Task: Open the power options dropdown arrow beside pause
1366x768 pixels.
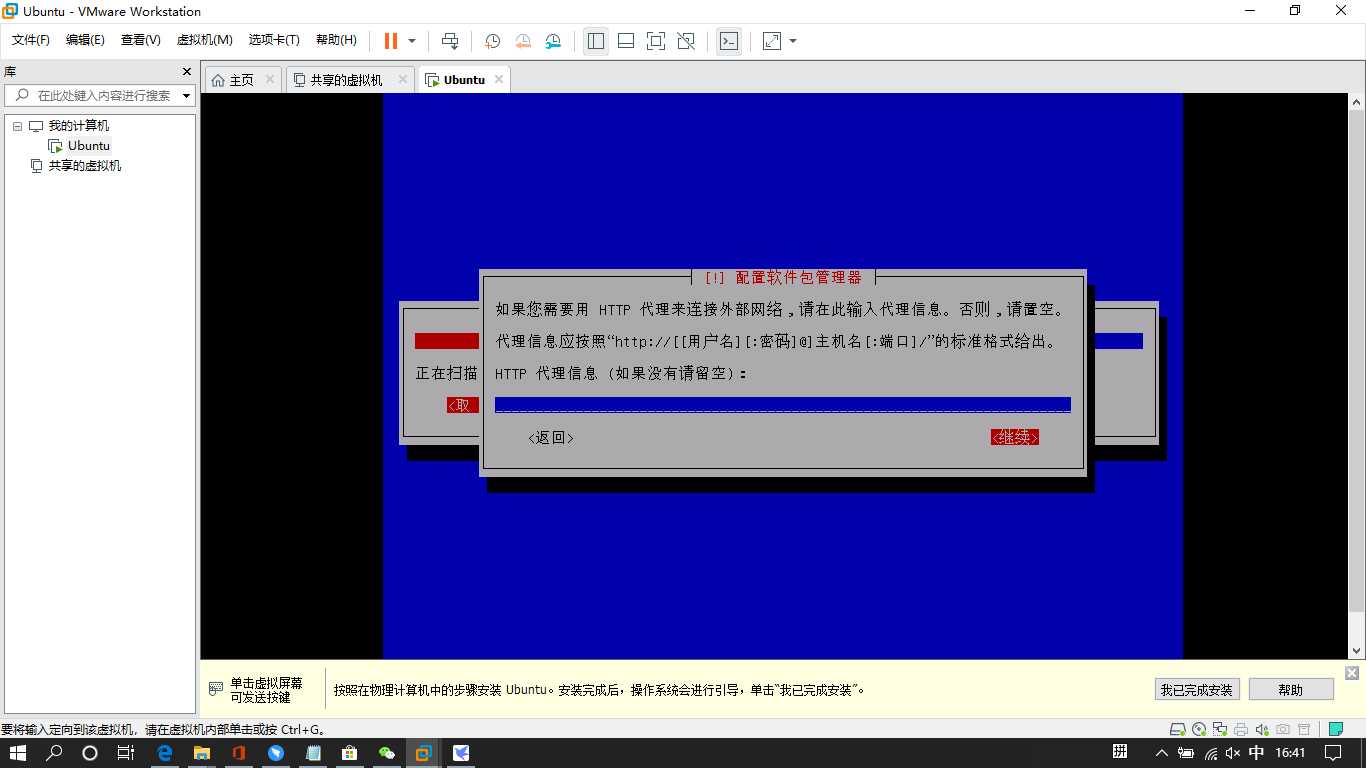Action: pyautogui.click(x=412, y=41)
